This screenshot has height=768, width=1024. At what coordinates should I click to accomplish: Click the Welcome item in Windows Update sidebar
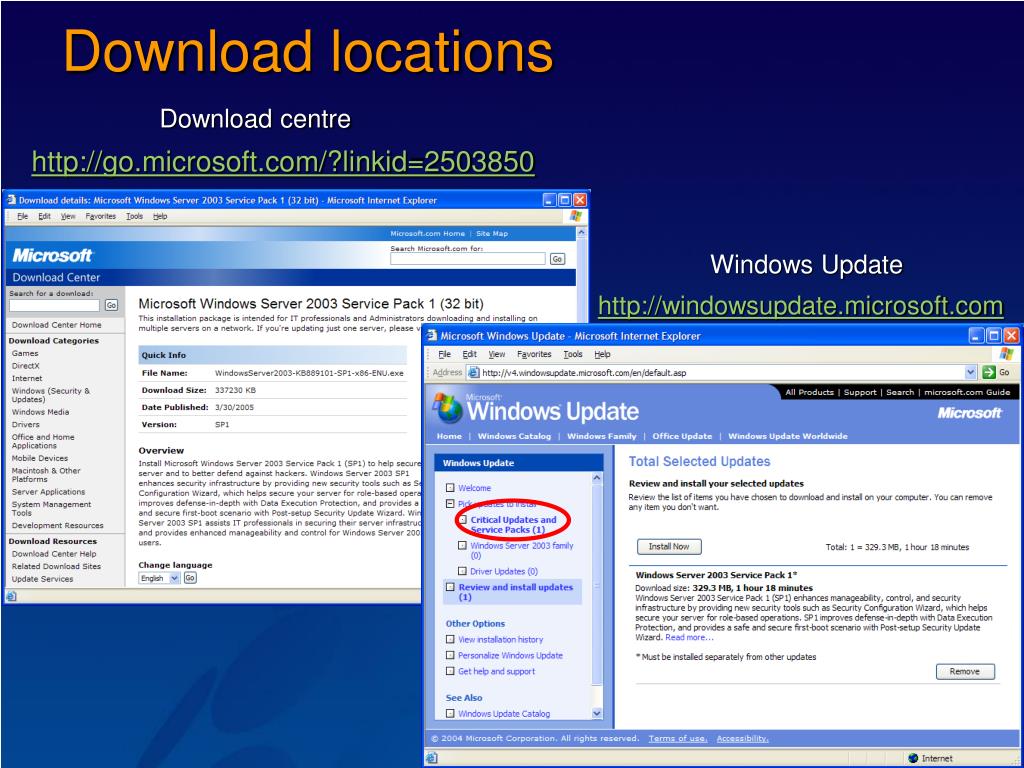point(474,488)
